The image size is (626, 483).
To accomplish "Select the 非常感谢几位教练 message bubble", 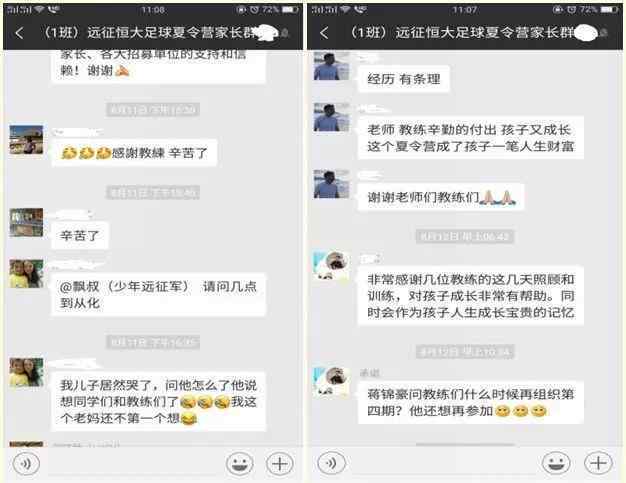I will [471, 296].
